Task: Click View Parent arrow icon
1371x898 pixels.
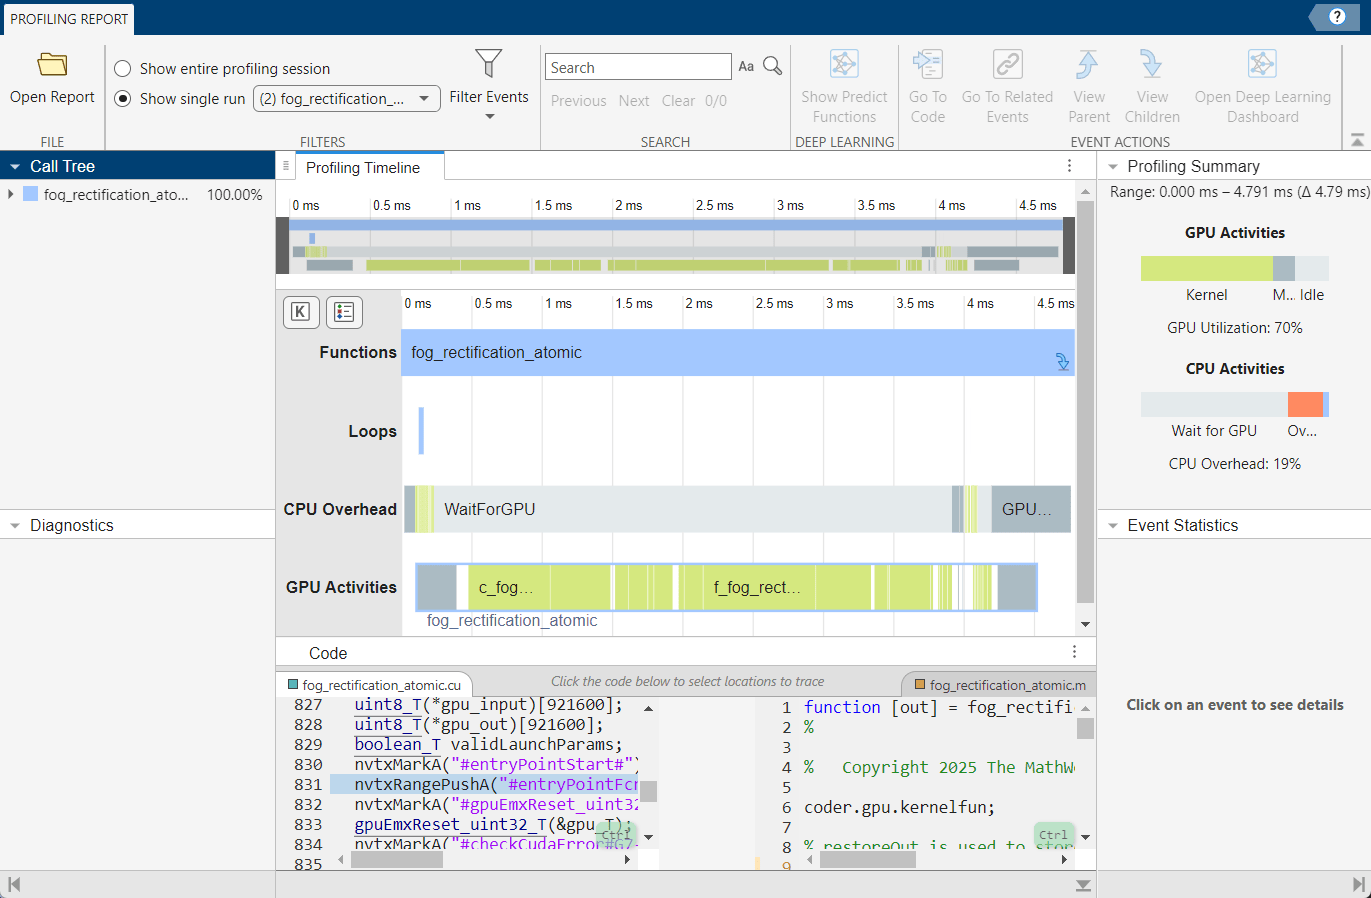Action: point(1088,64)
